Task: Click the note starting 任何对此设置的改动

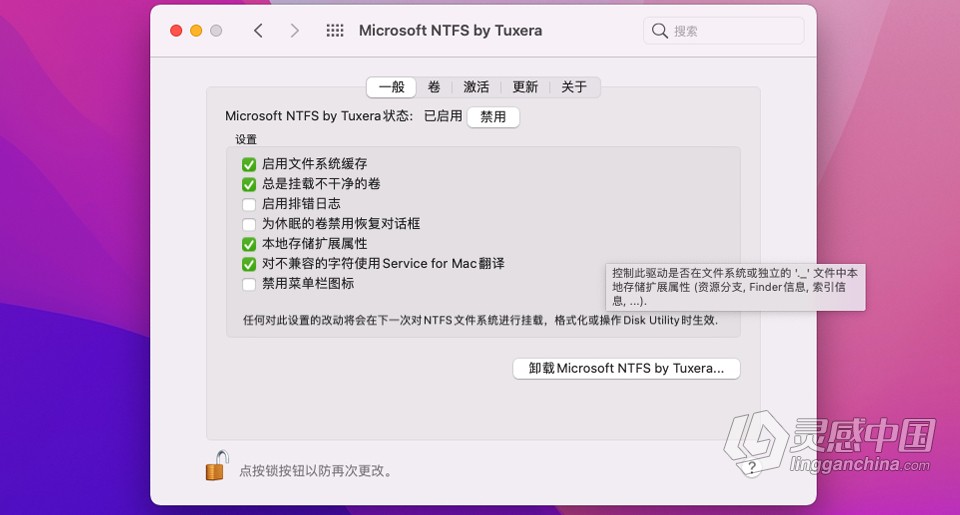Action: click(481, 320)
